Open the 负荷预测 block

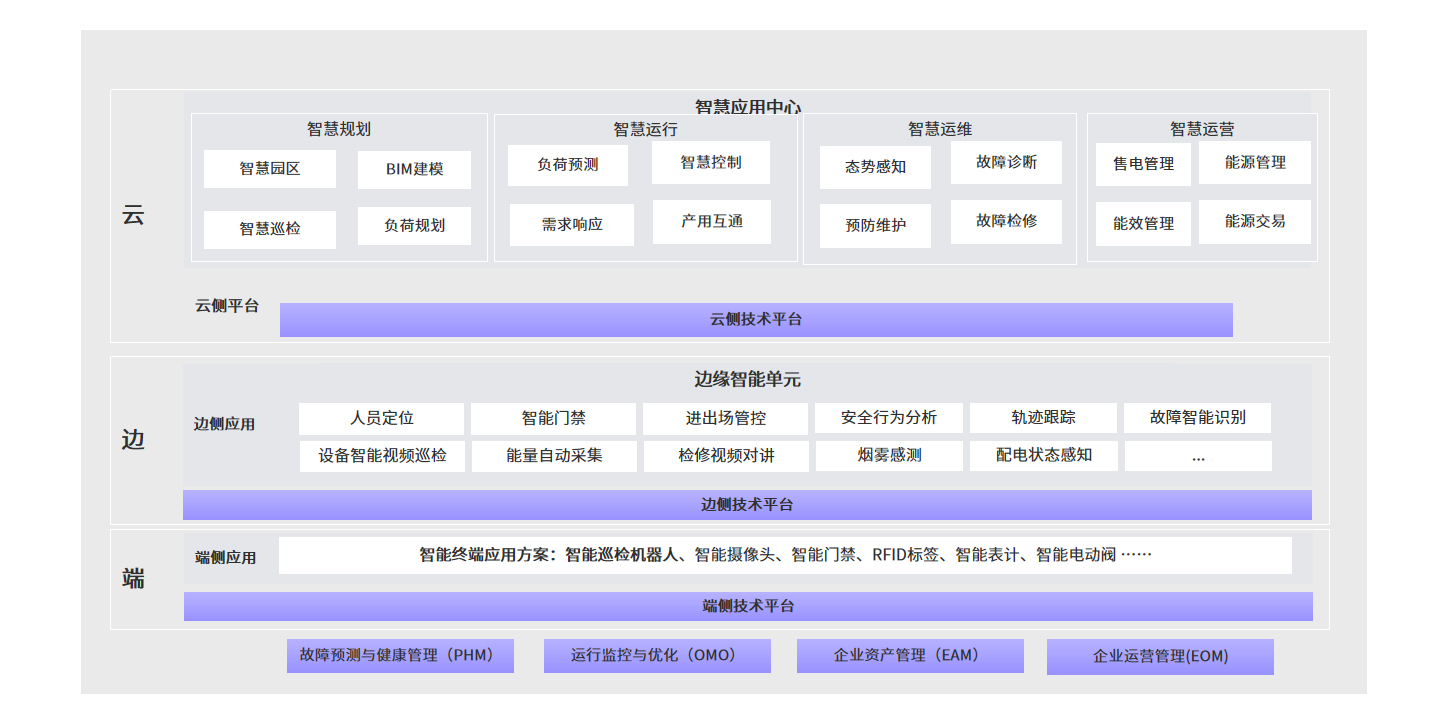pos(567,165)
